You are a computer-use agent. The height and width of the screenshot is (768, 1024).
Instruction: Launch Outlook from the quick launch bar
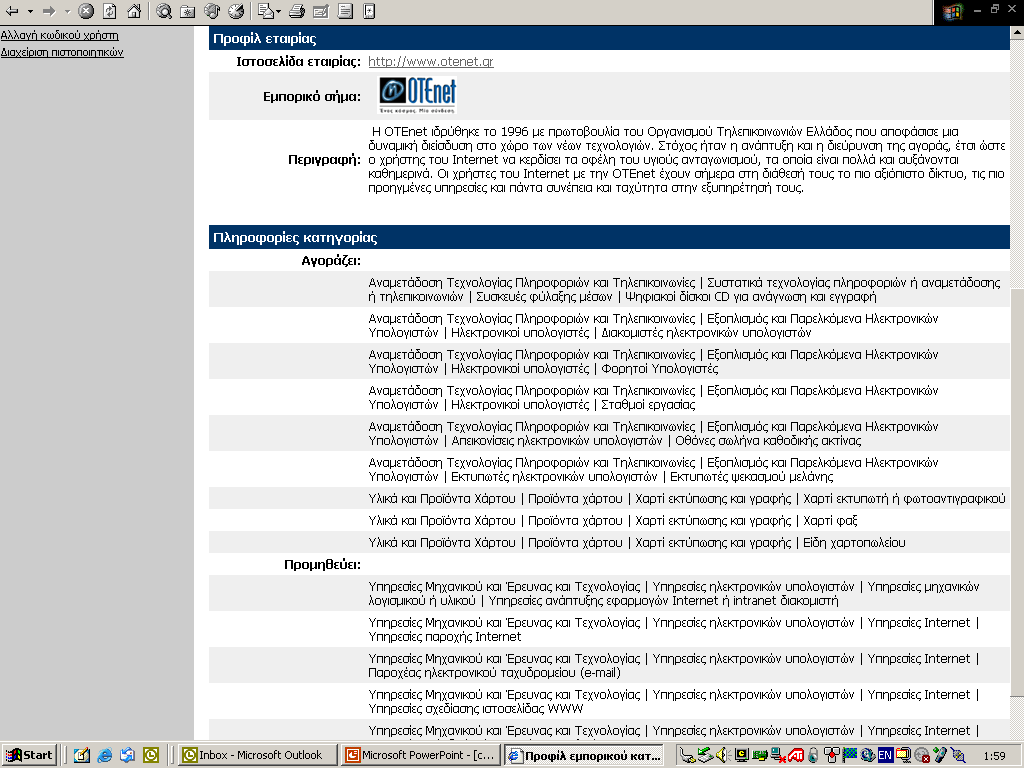tap(151, 756)
